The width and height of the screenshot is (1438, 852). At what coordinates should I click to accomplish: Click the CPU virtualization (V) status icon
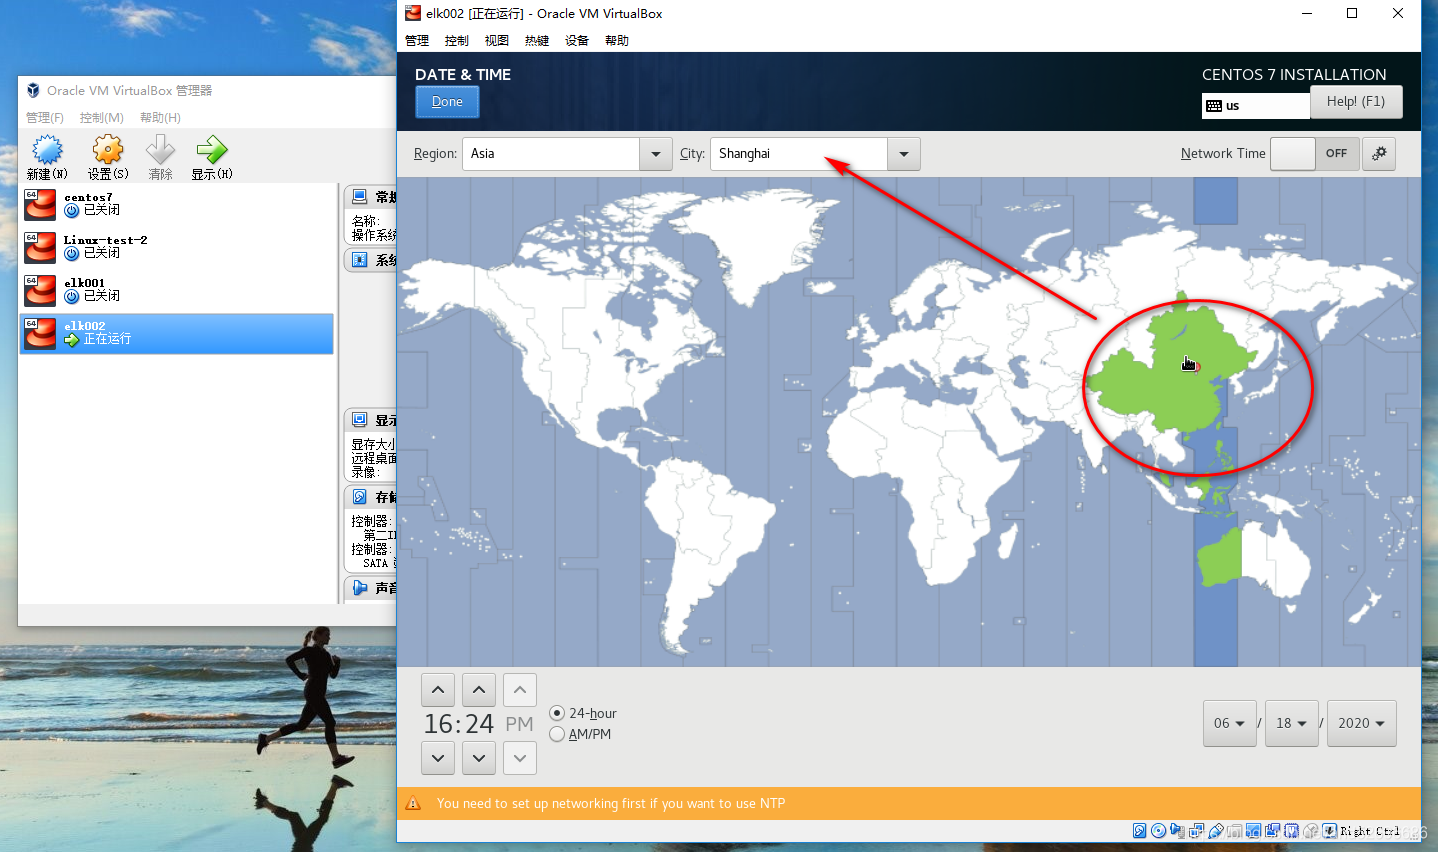[x=1292, y=830]
